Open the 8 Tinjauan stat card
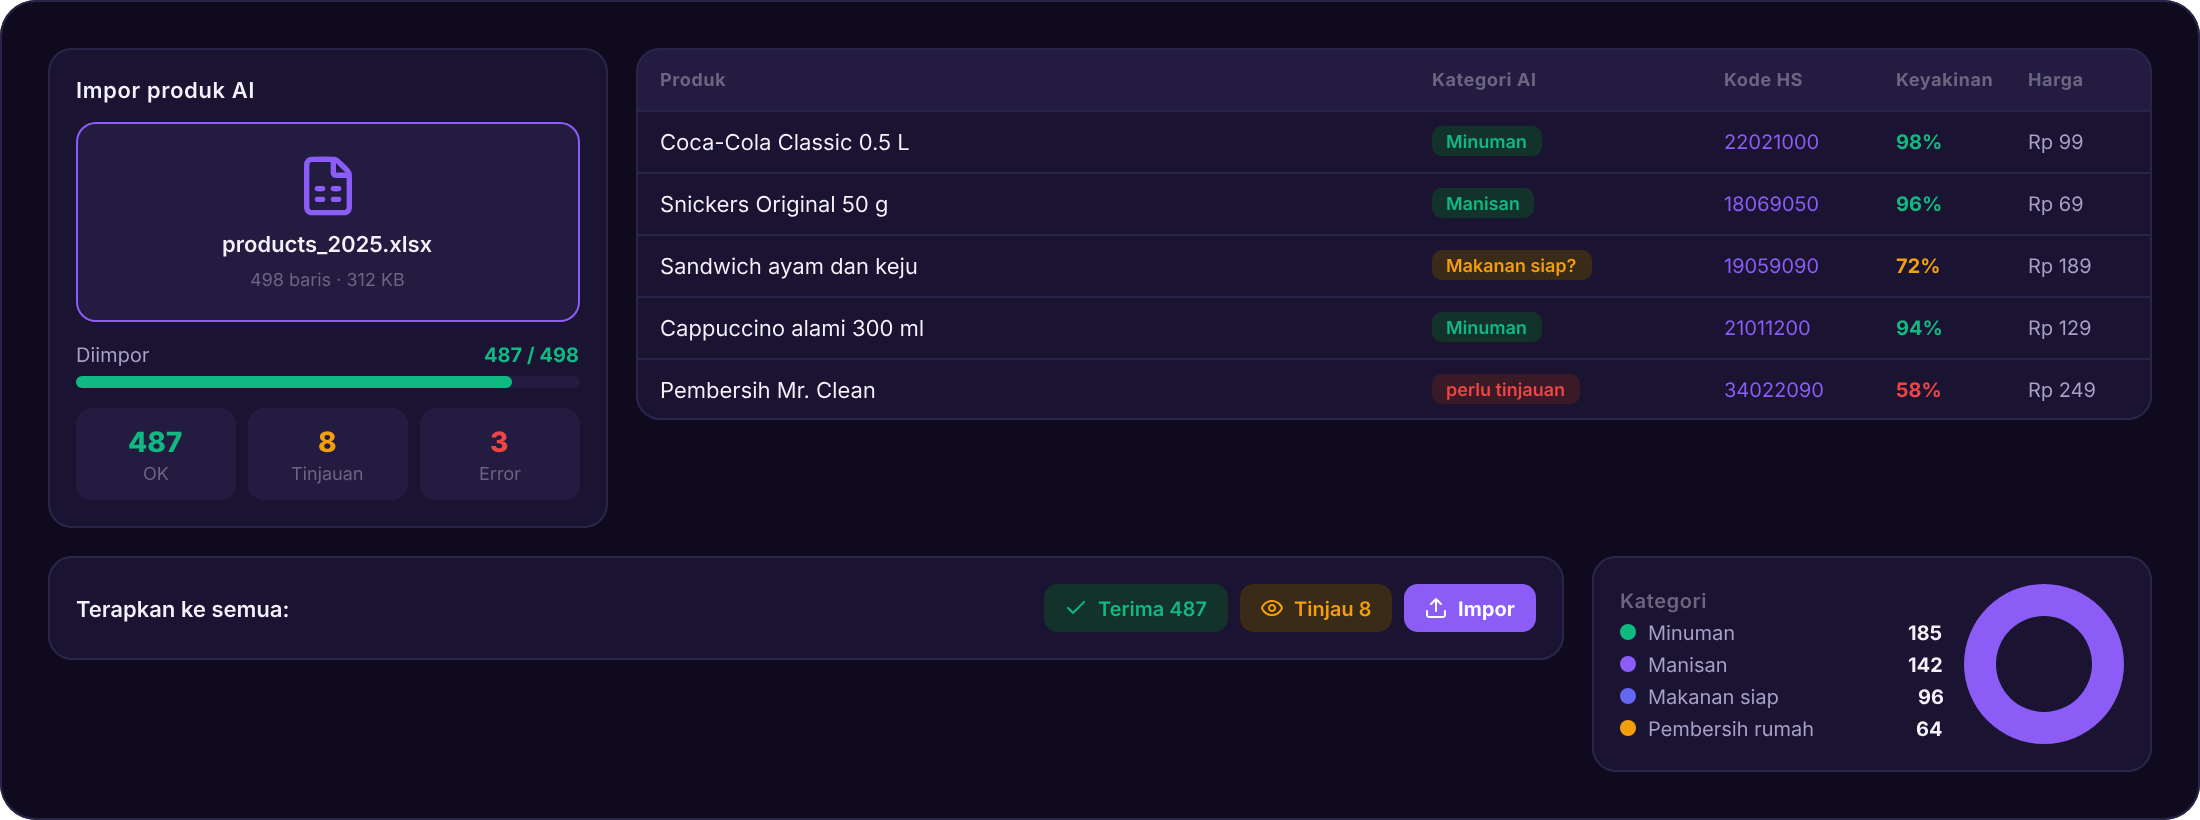Viewport: 2200px width, 820px height. [328, 454]
